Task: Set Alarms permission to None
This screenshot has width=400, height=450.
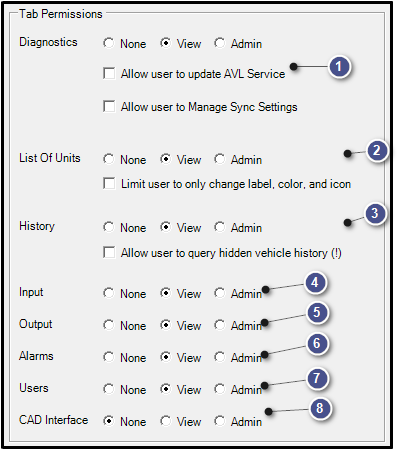Action: (109, 357)
